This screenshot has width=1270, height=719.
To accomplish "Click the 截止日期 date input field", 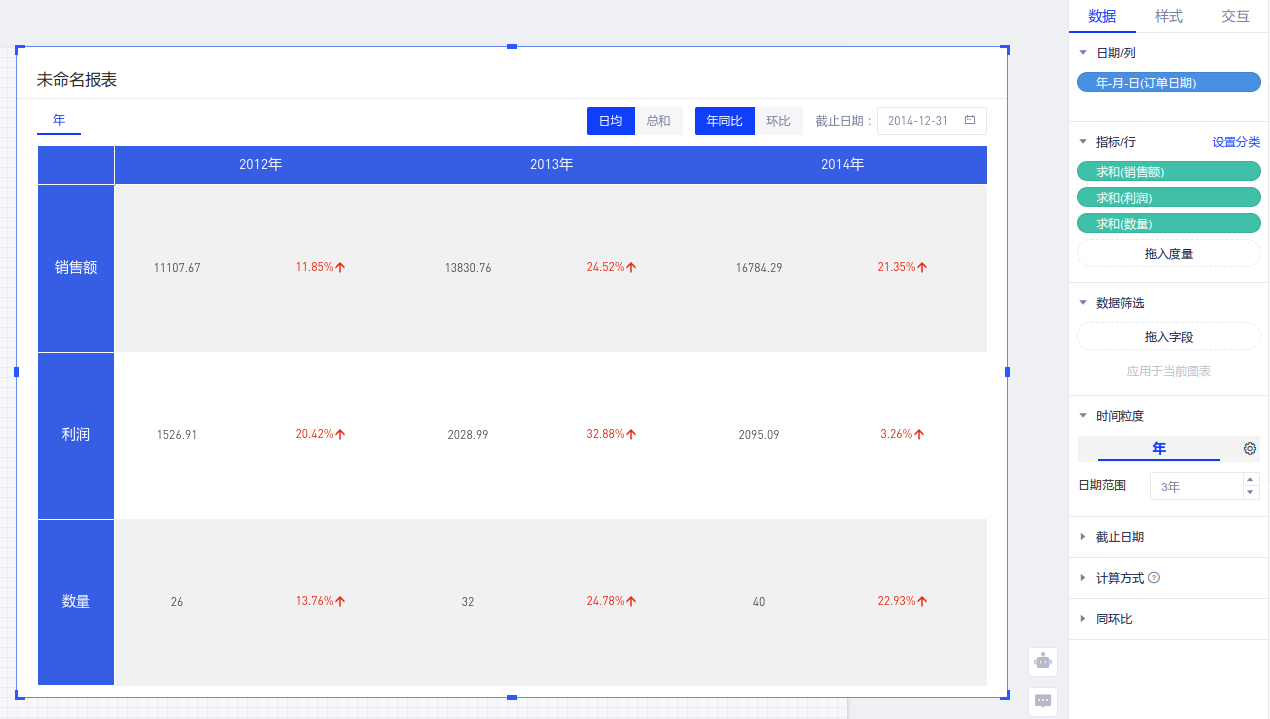I will pos(920,121).
